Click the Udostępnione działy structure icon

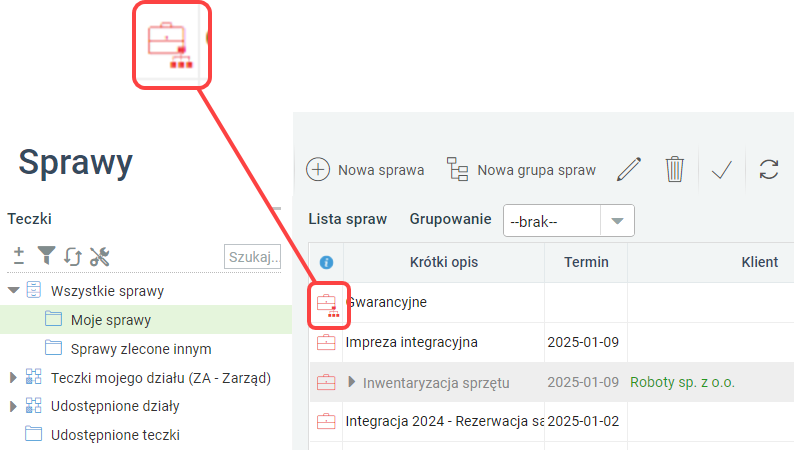(33, 405)
